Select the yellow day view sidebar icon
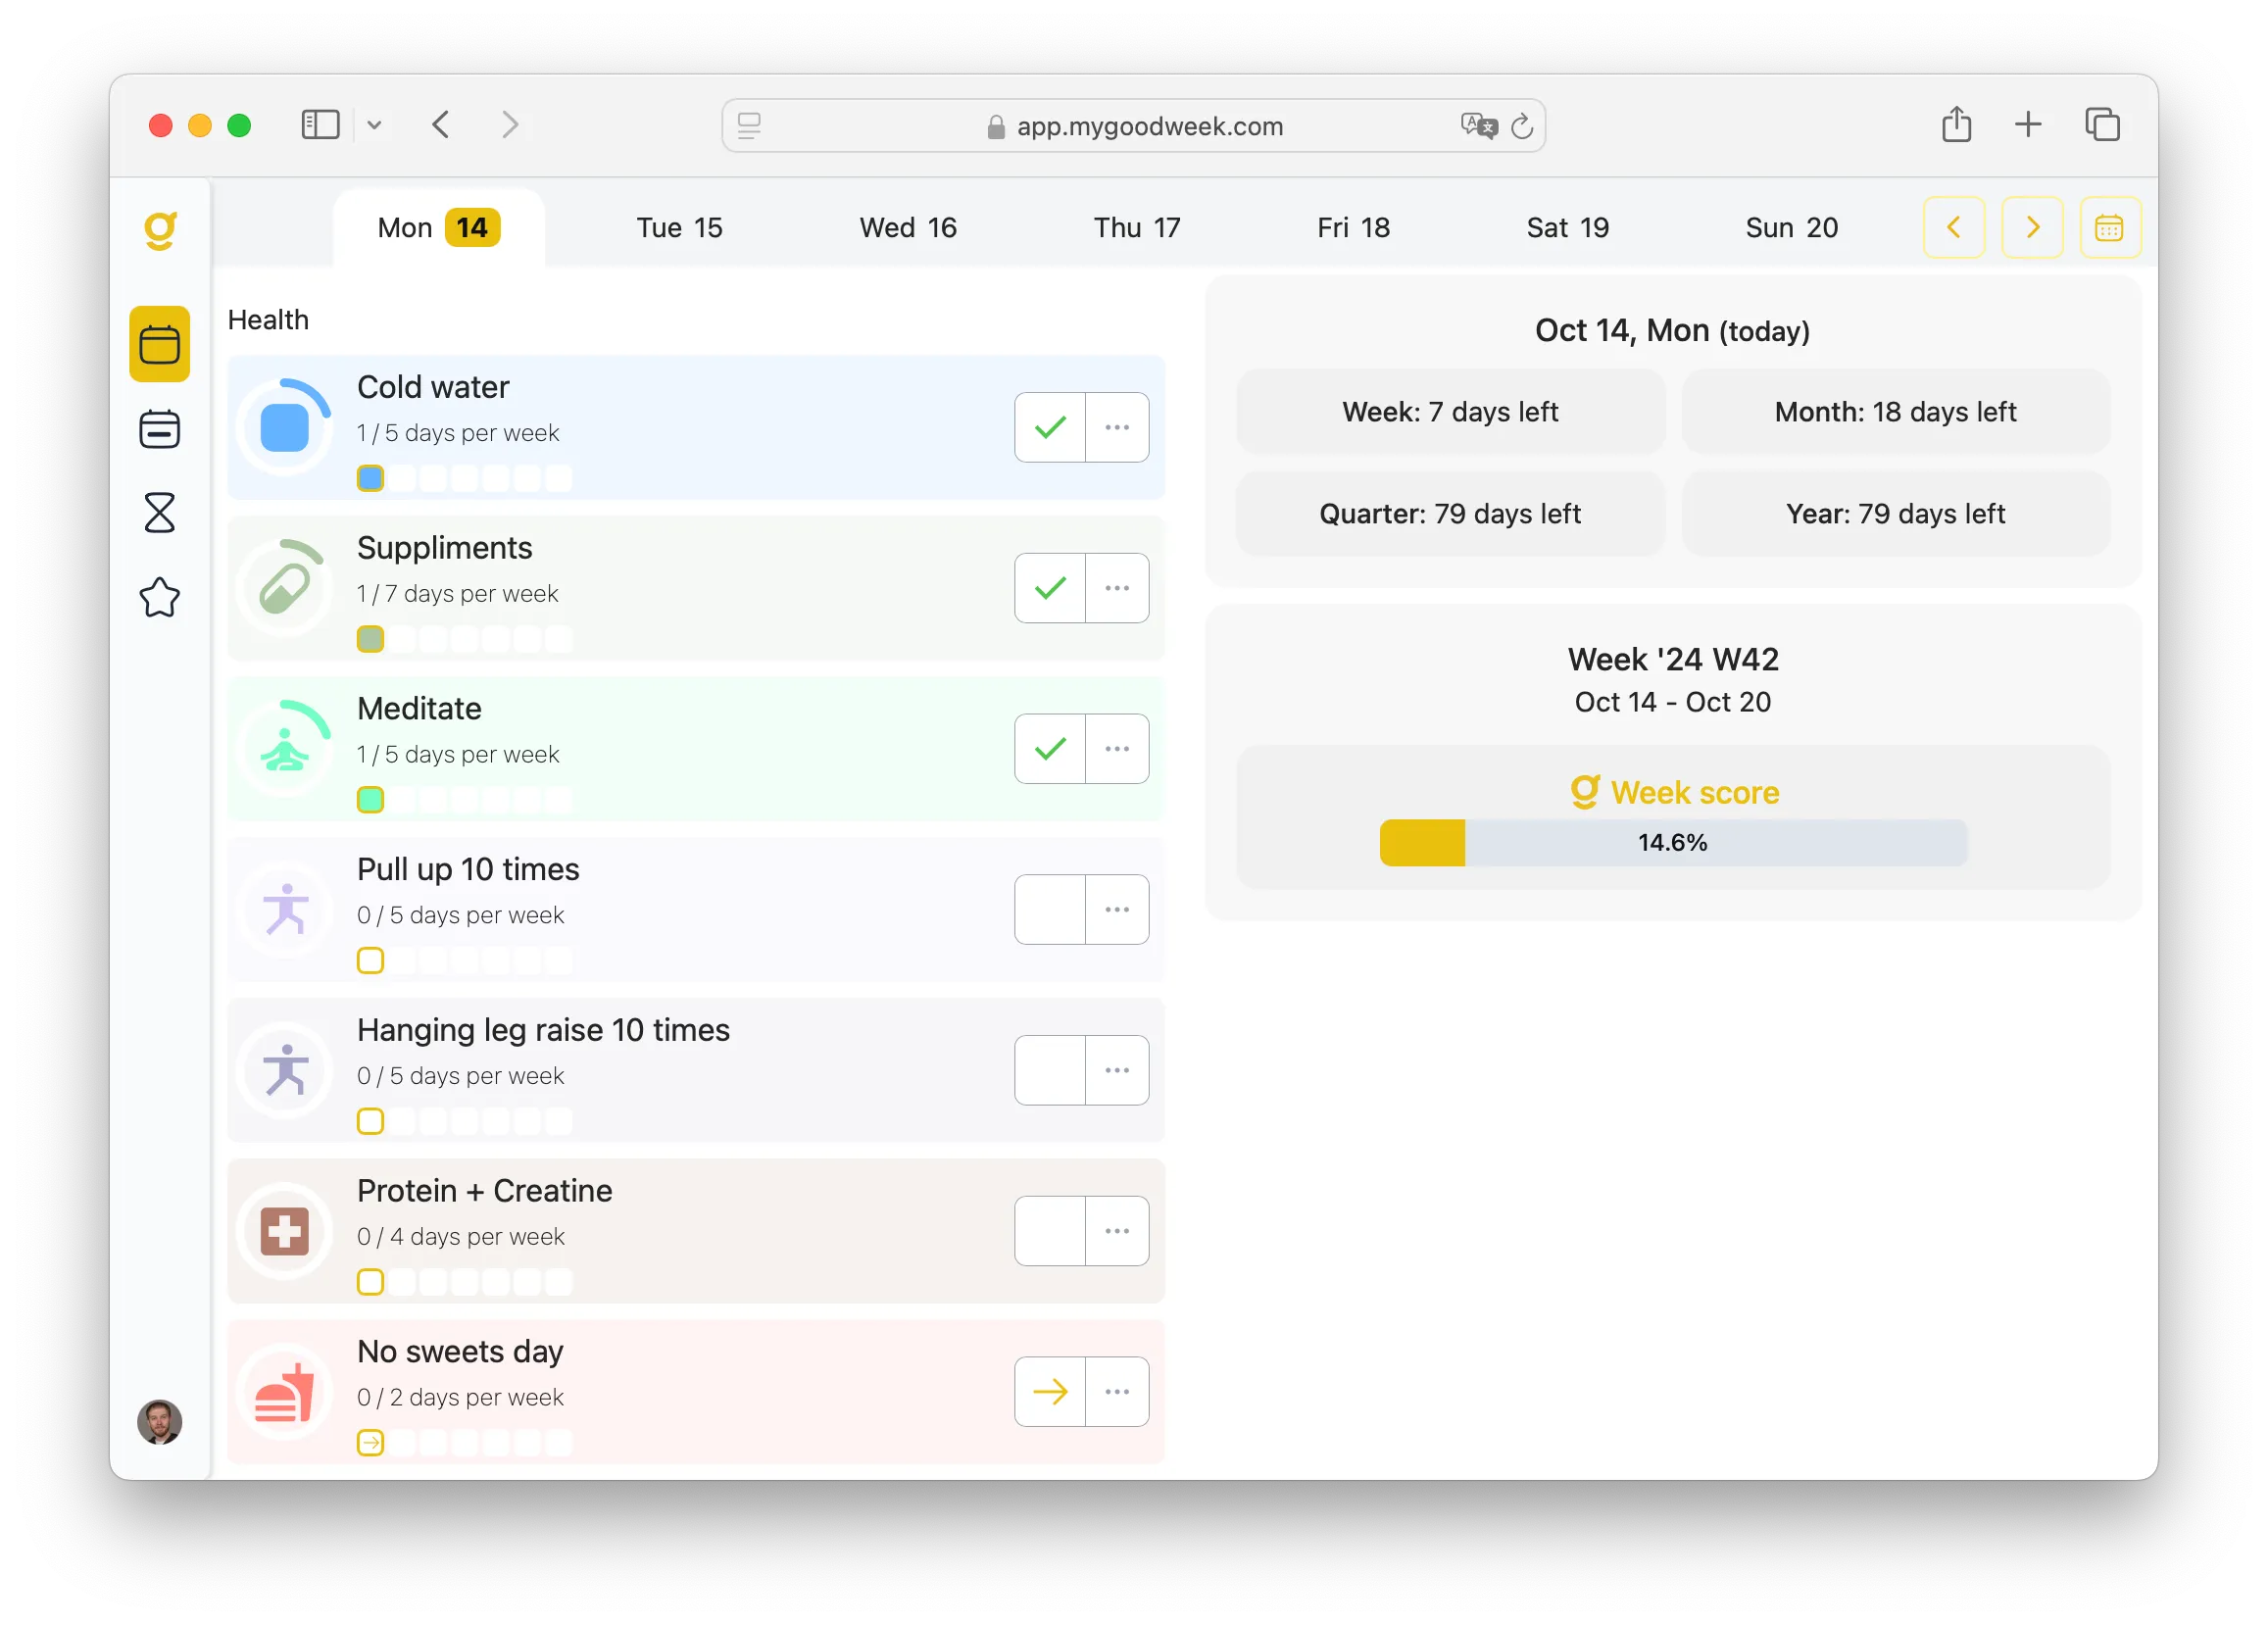 pos(160,344)
